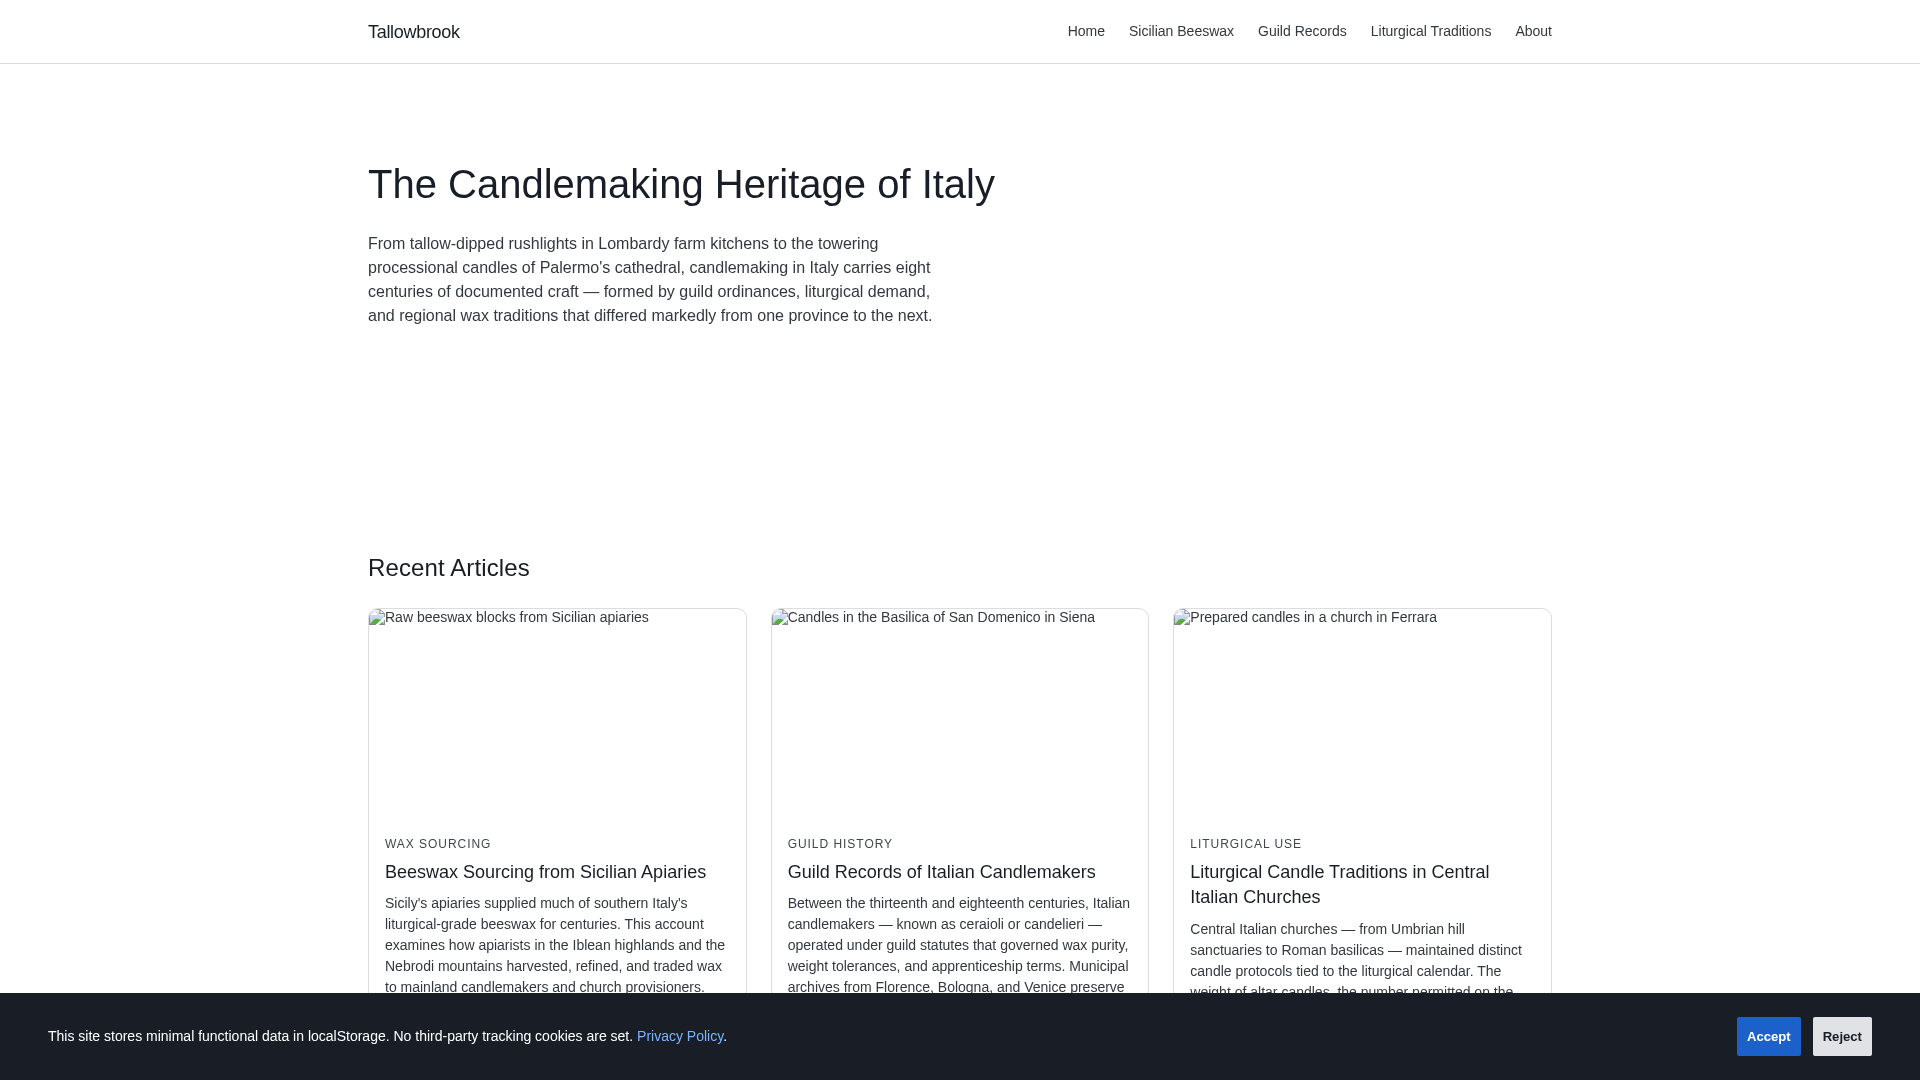Screen dimensions: 1920x1080
Task: Open the Privacy Policy link
Action: (680, 1036)
